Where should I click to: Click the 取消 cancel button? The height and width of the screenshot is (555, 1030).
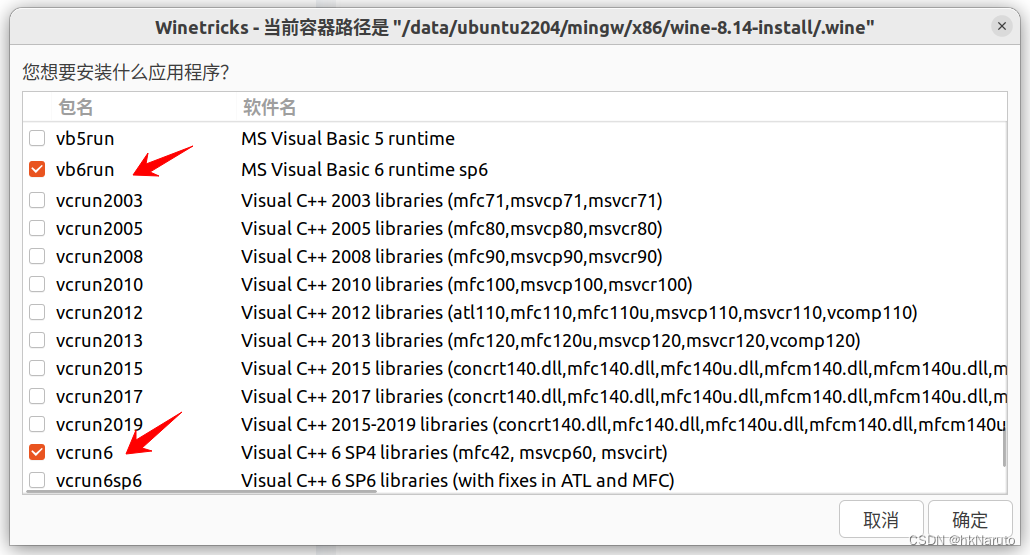point(881,520)
